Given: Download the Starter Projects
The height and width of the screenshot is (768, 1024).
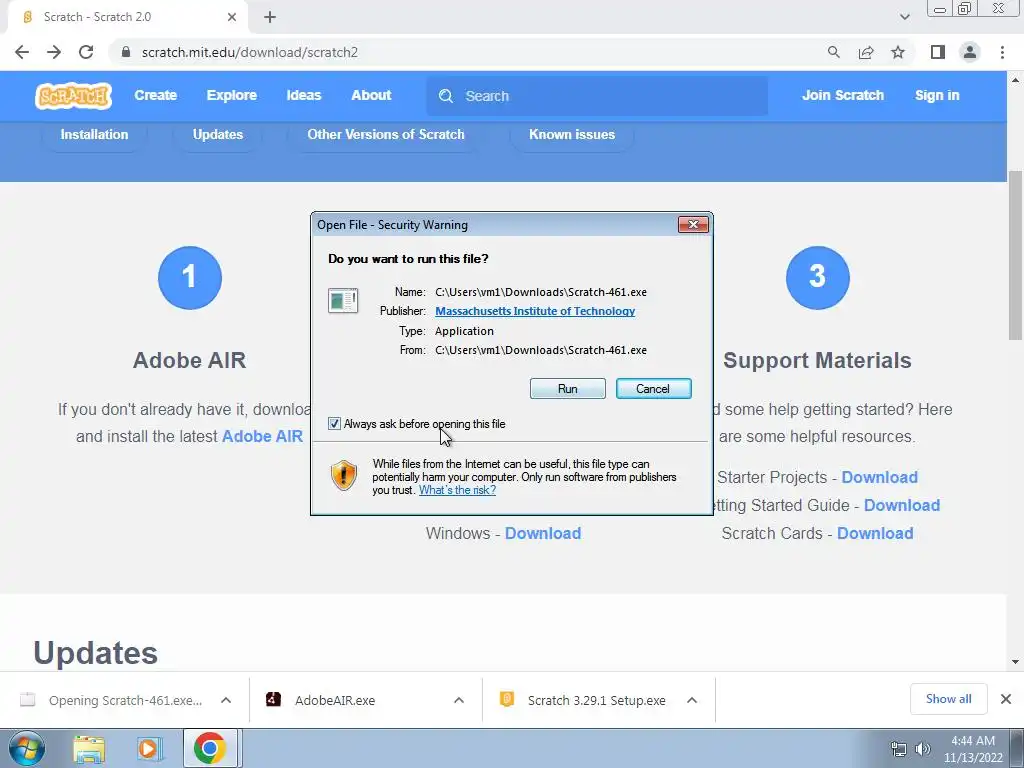Looking at the screenshot, I should 880,477.
